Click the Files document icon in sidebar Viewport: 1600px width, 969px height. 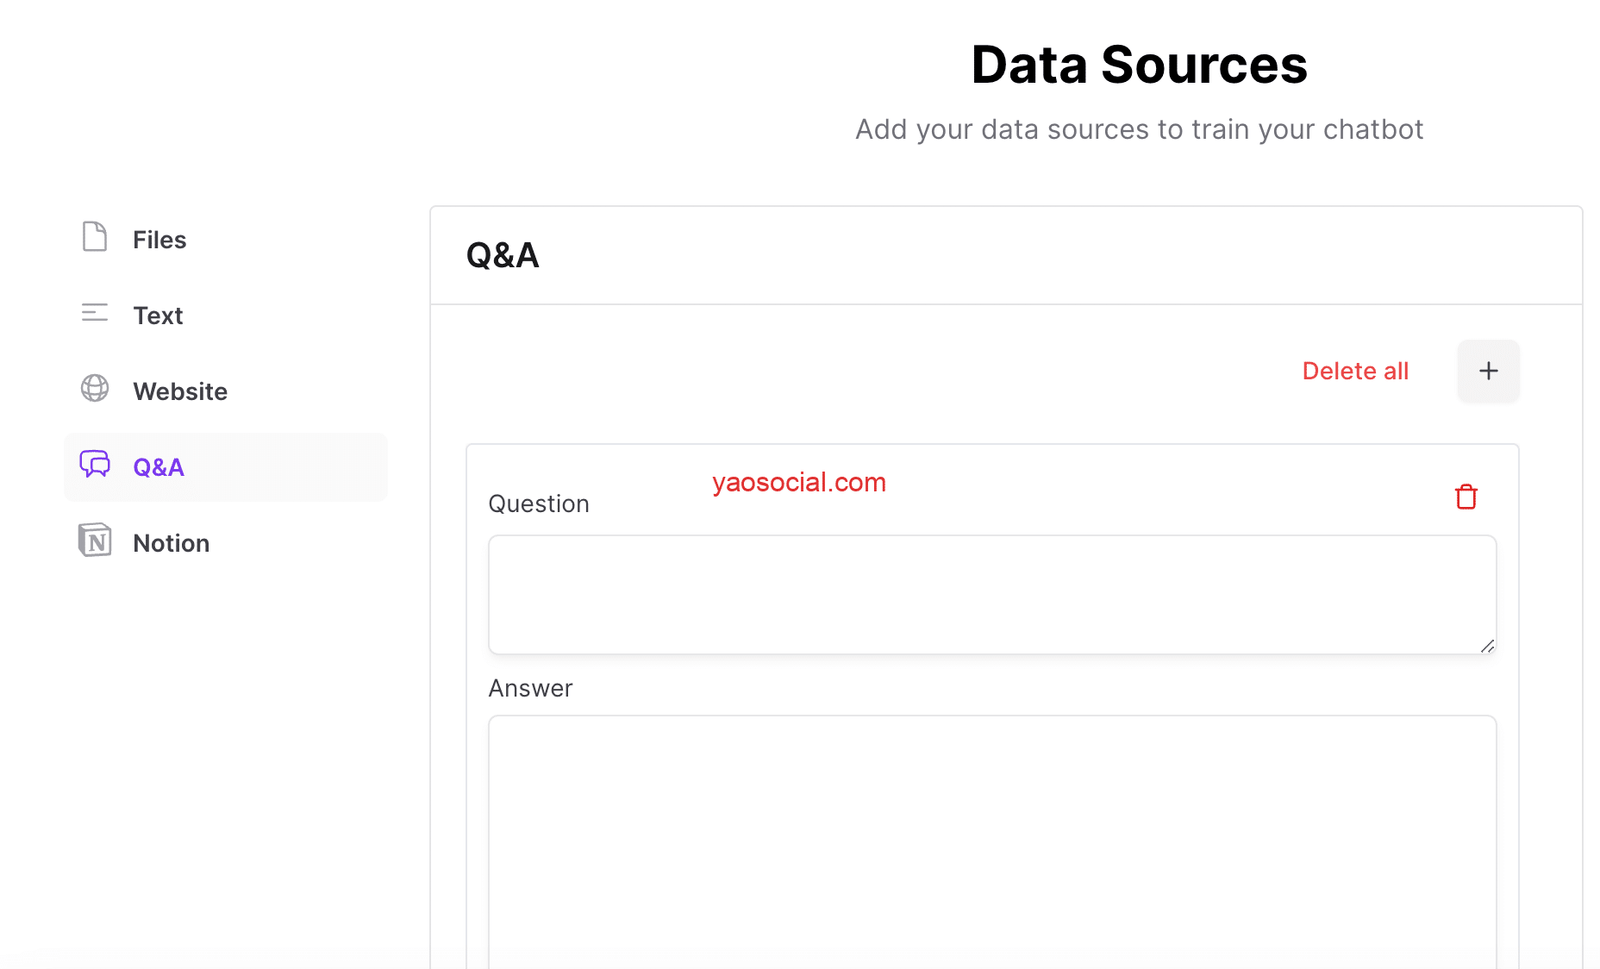(x=95, y=238)
